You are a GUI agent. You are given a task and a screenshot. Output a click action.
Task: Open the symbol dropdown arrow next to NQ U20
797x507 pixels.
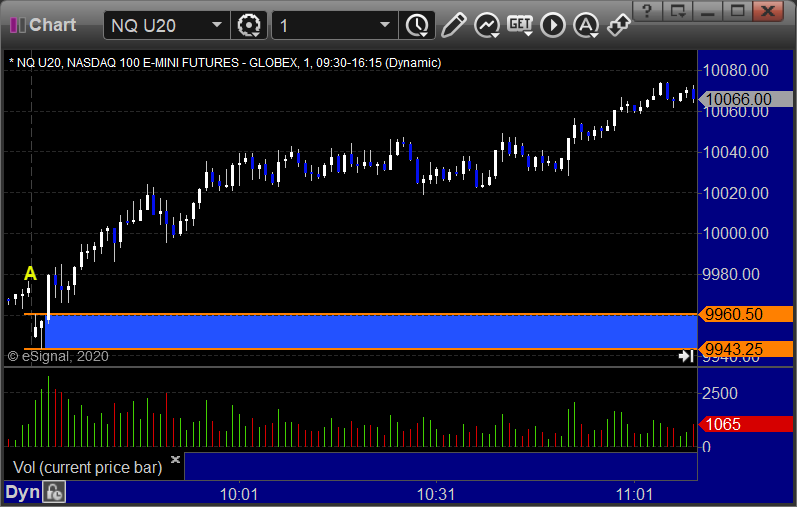point(217,25)
